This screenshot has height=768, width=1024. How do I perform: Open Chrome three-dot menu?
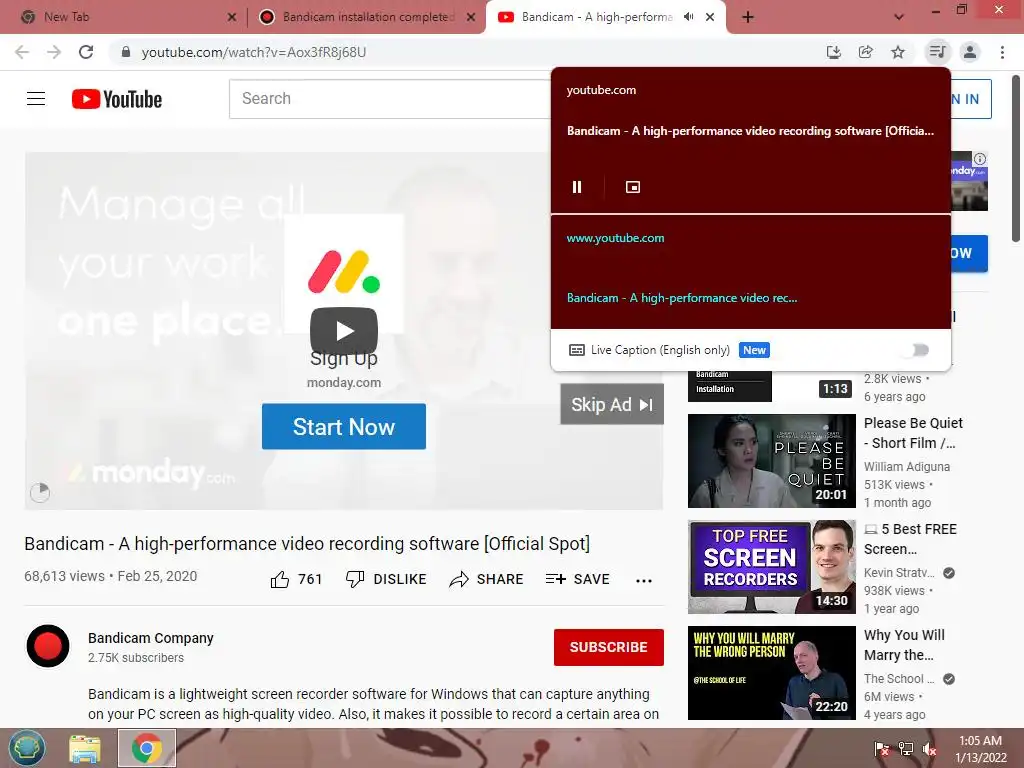coord(1002,52)
